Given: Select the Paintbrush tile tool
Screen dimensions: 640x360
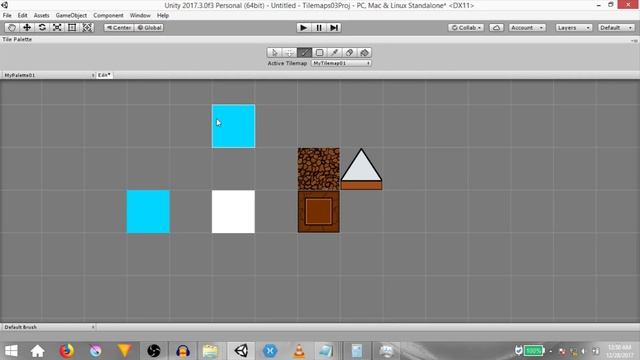Looking at the screenshot, I should point(304,53).
